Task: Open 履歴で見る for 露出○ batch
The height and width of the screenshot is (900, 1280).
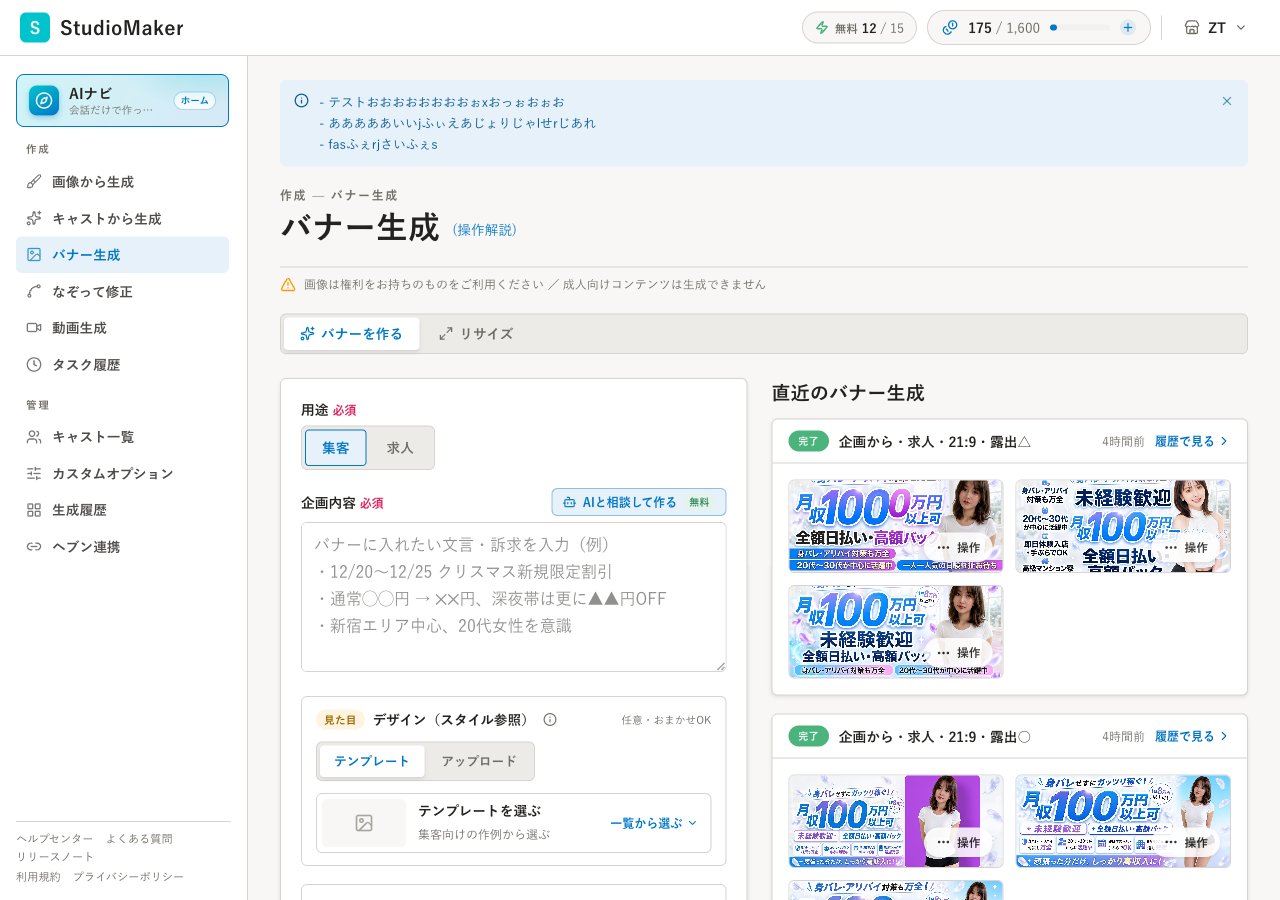Action: pos(1192,736)
